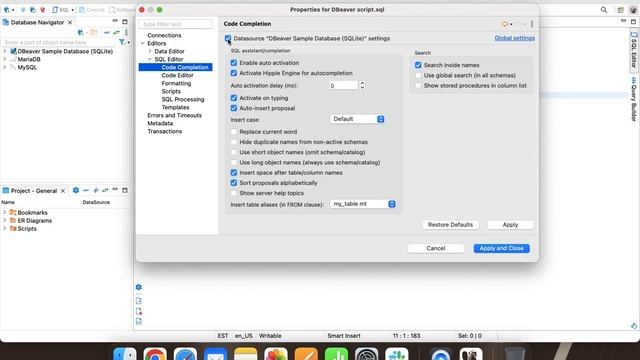This screenshot has width=640, height=360.
Task: Expand the MariaDB connection node
Action: pyautogui.click(x=4, y=59)
